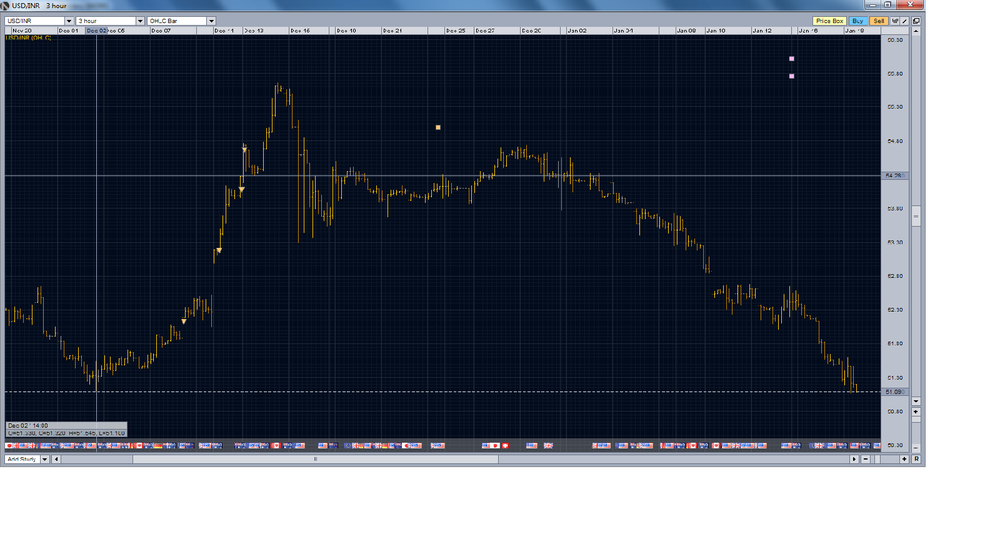Click the orange Sell button
The image size is (1000, 537).
[879, 21]
